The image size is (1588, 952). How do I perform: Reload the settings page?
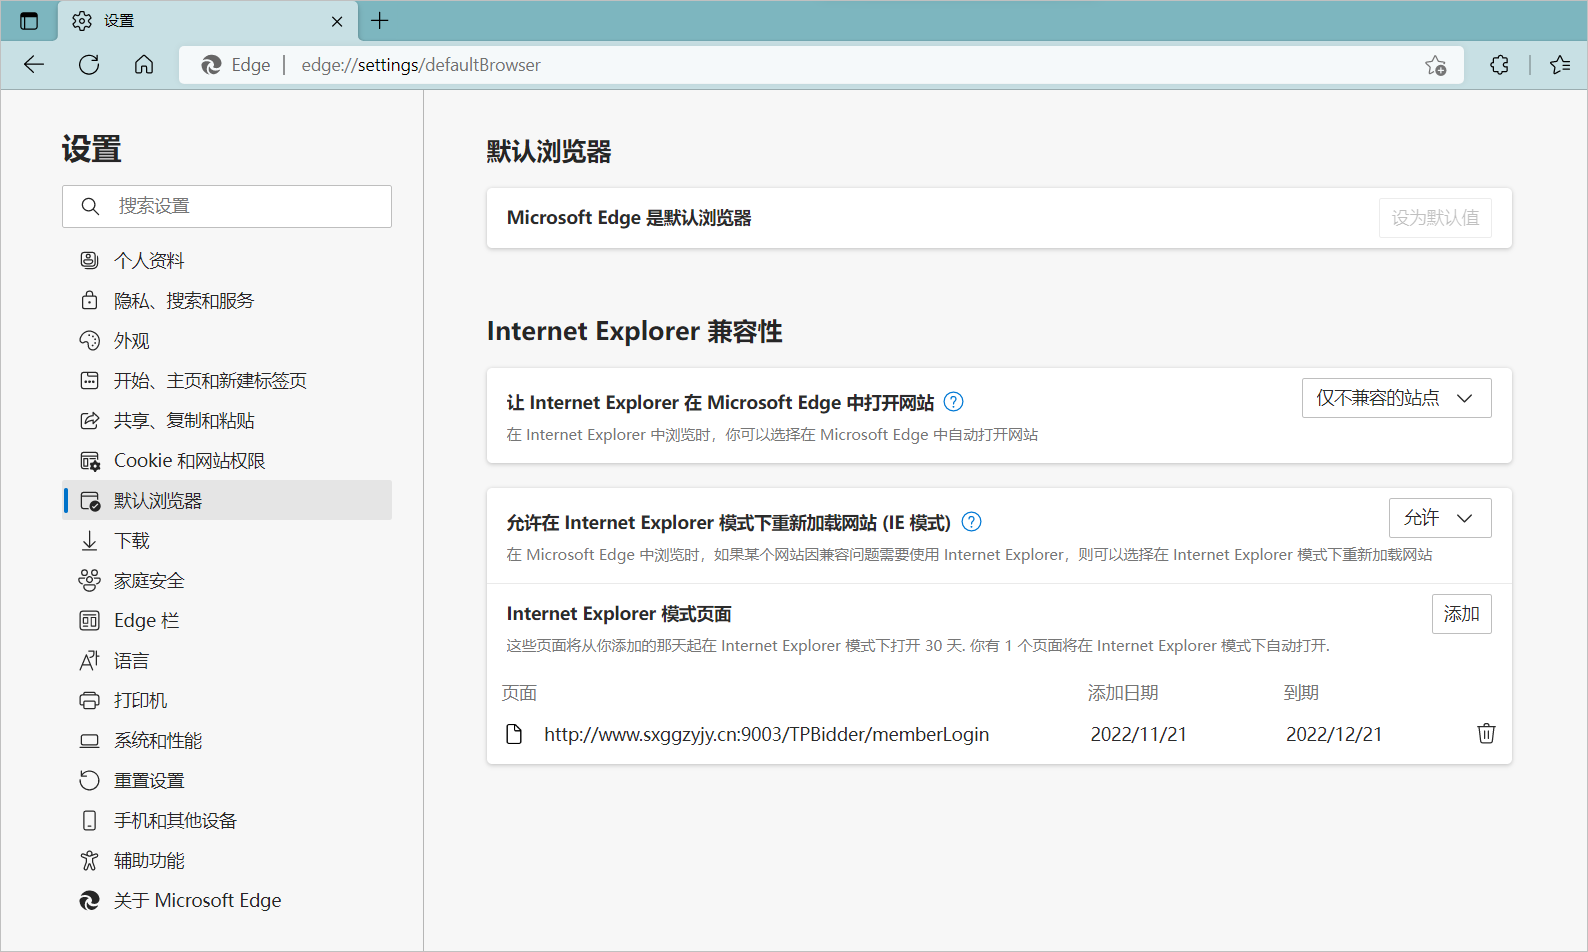89,65
